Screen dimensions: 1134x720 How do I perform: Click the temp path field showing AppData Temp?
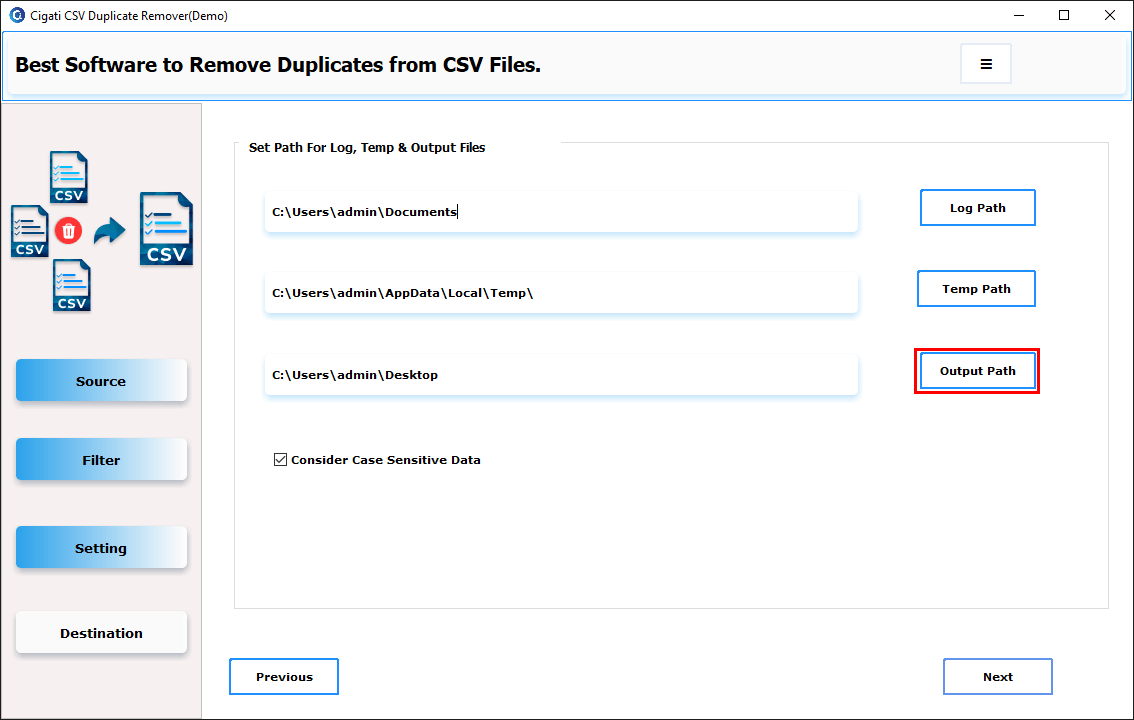click(561, 293)
